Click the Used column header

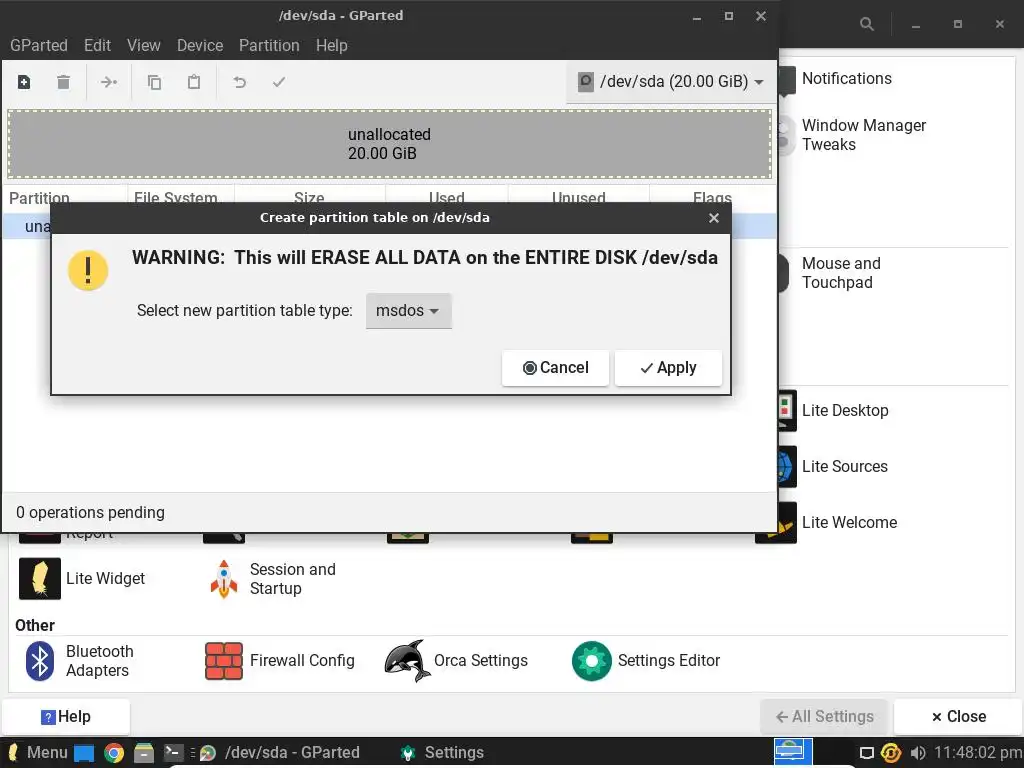click(447, 196)
